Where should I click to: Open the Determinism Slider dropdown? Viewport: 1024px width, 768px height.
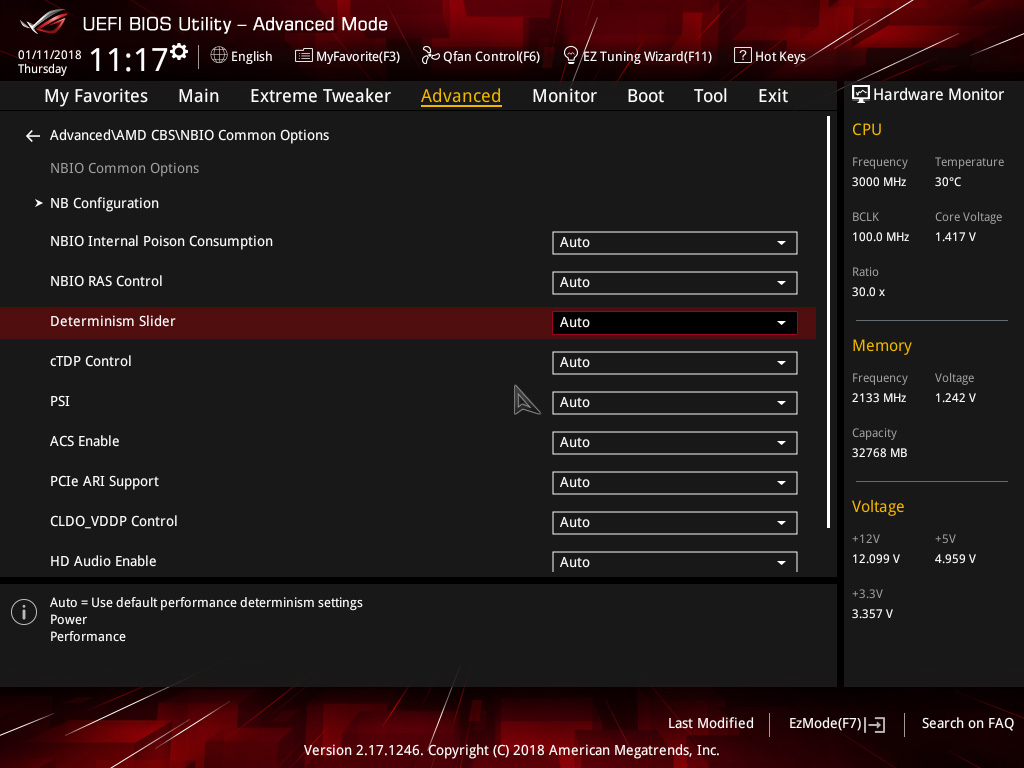(x=675, y=323)
